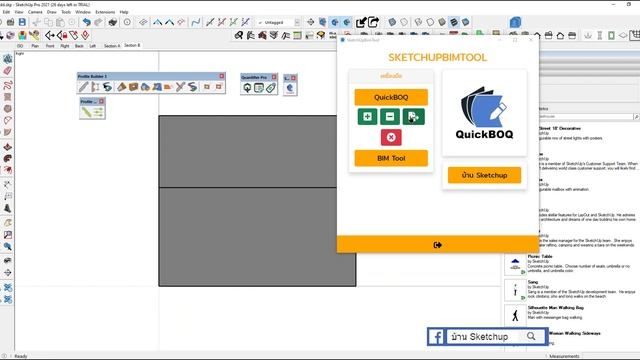Click the red circled X button

click(x=391, y=138)
